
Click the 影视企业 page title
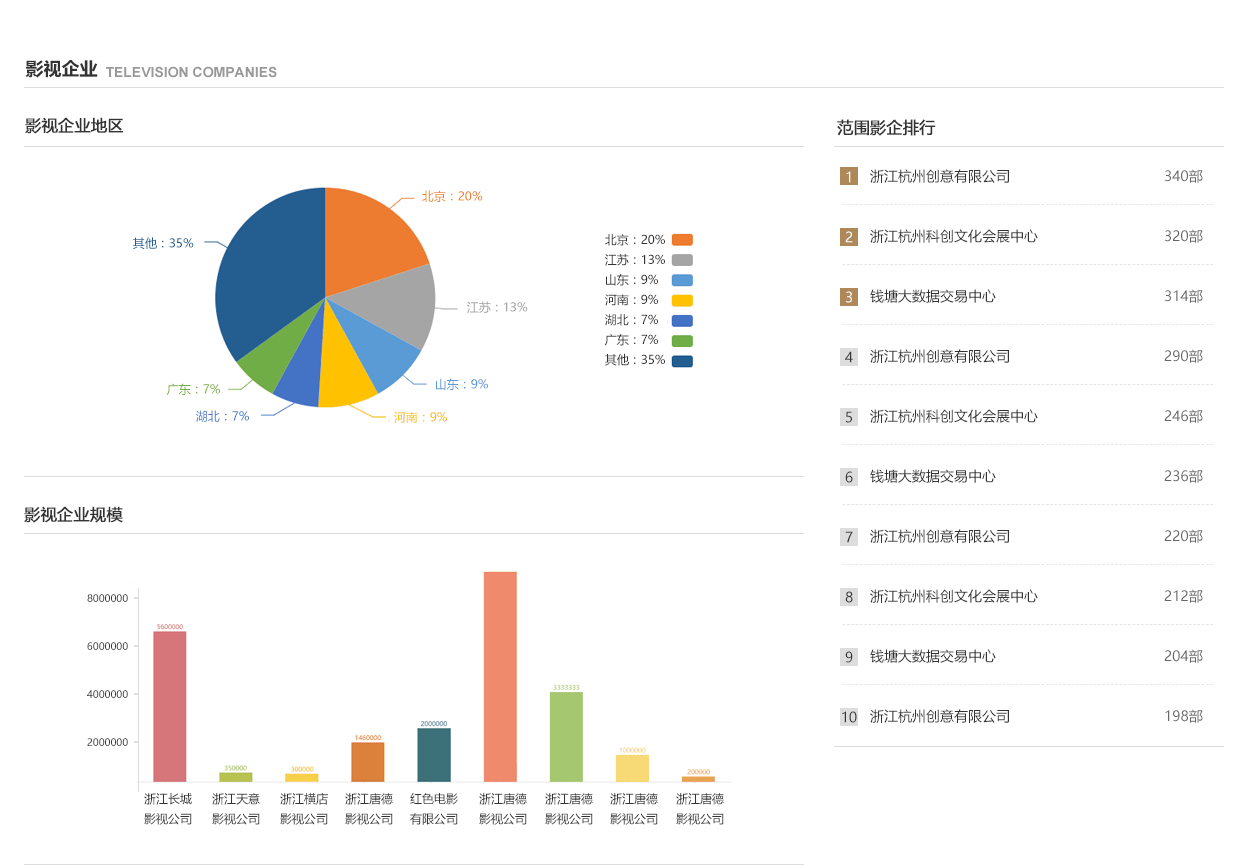coord(61,69)
